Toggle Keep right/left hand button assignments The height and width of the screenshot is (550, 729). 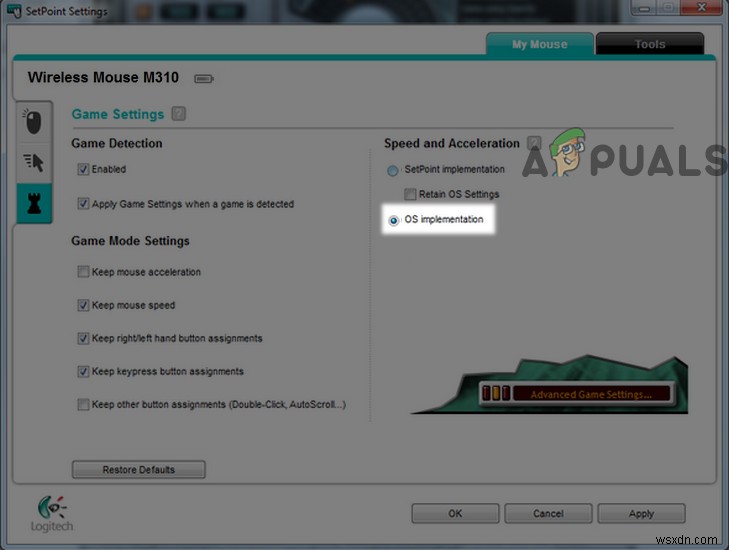pyautogui.click(x=83, y=338)
